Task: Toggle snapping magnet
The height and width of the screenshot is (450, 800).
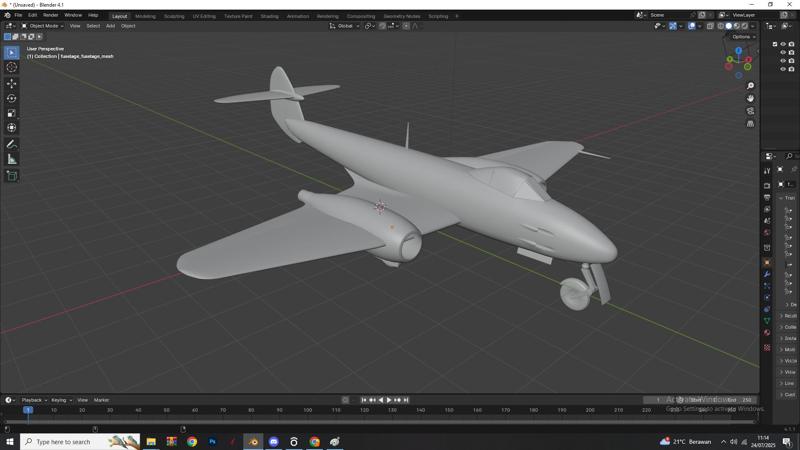Action: point(382,26)
